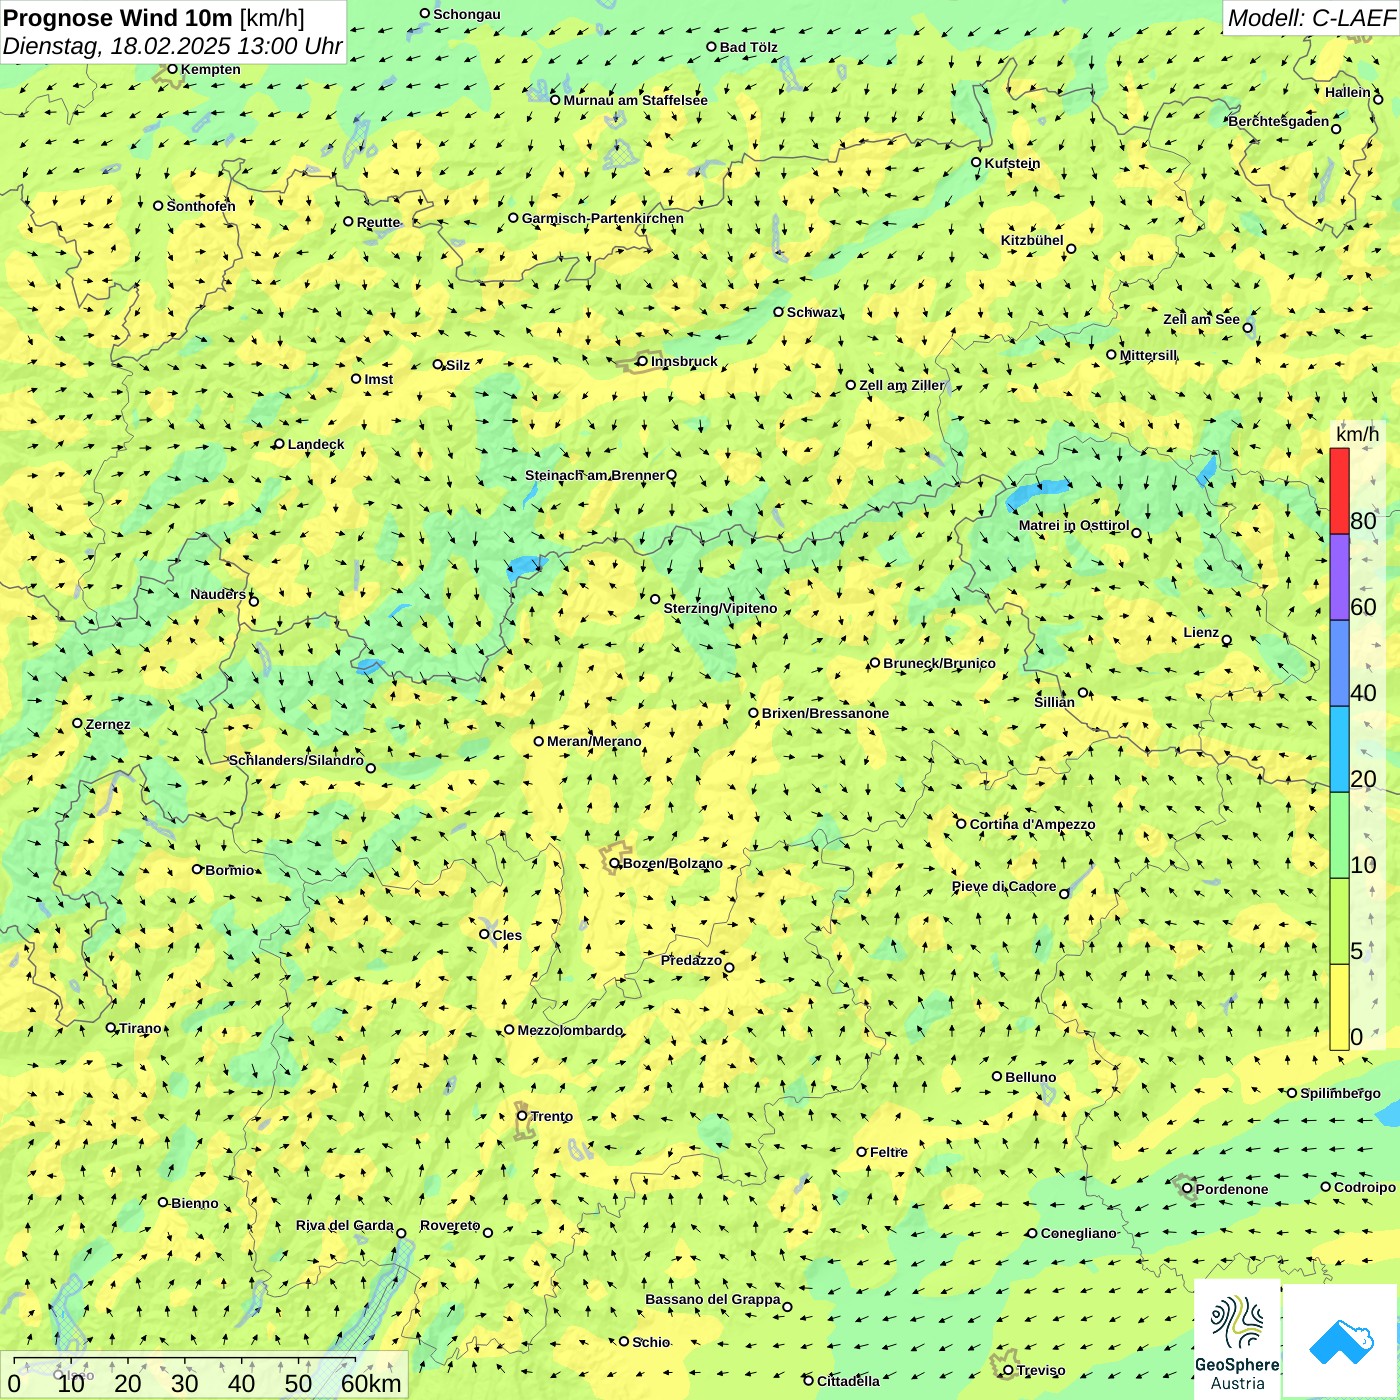Click the Mittersill town label
The width and height of the screenshot is (1400, 1400).
tap(1148, 355)
